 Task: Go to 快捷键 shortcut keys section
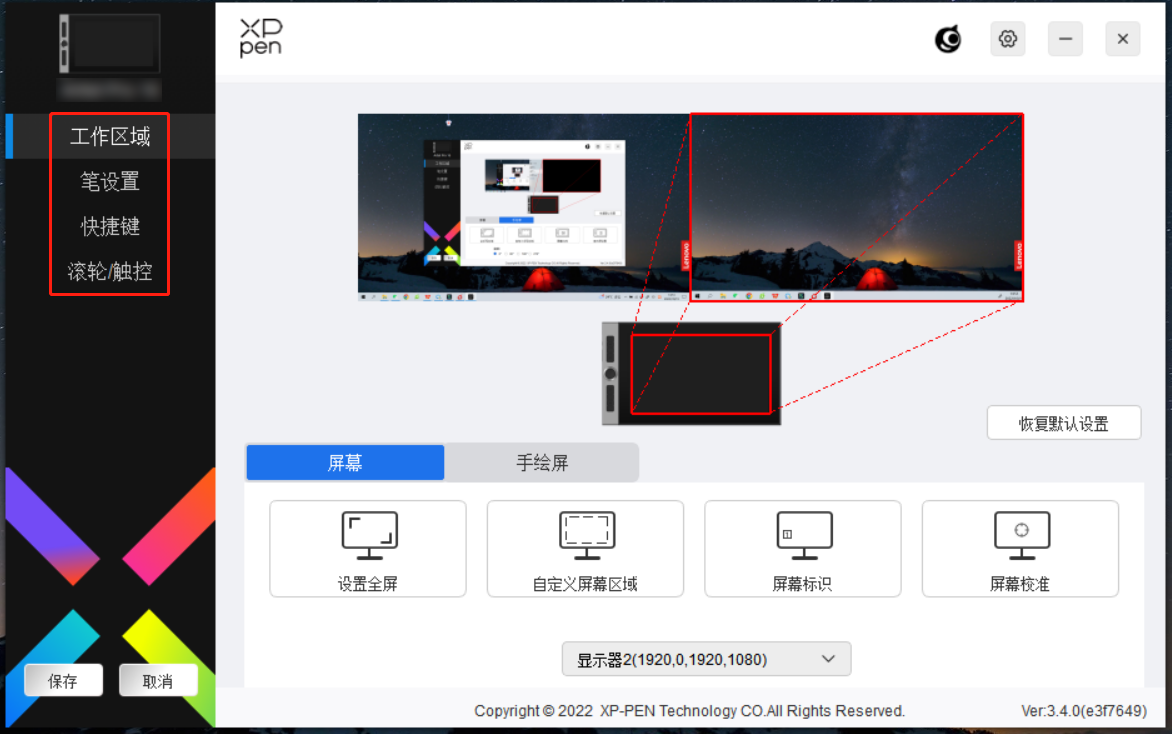(110, 227)
